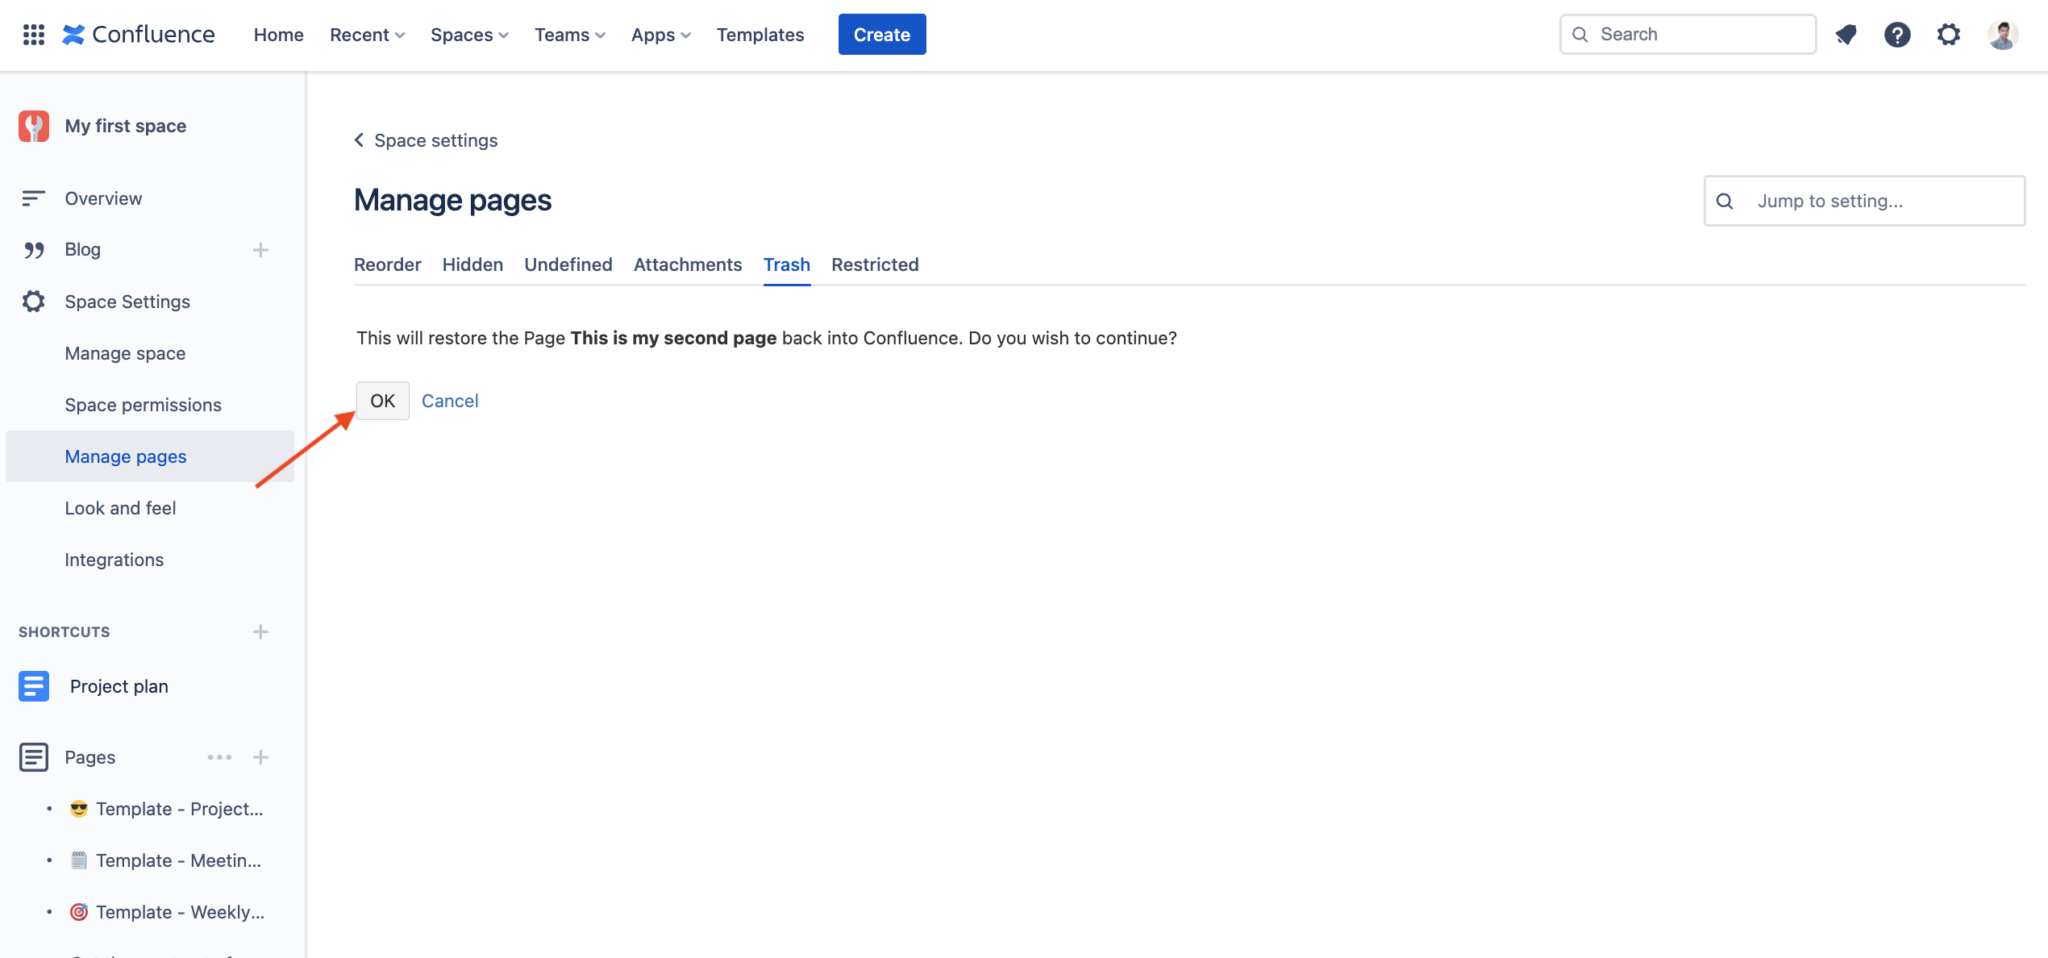Open the Teams dropdown
The height and width of the screenshot is (958, 2048).
coord(569,34)
